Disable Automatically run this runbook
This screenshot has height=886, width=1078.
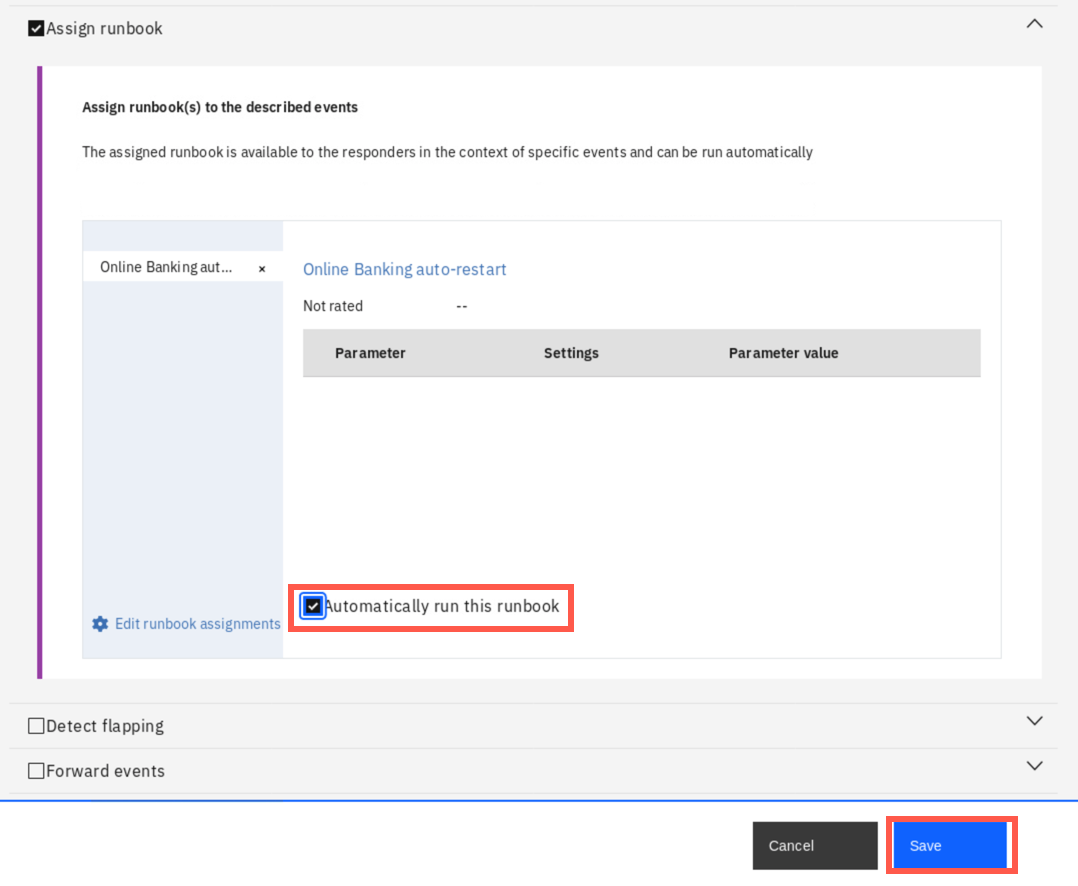[x=313, y=606]
